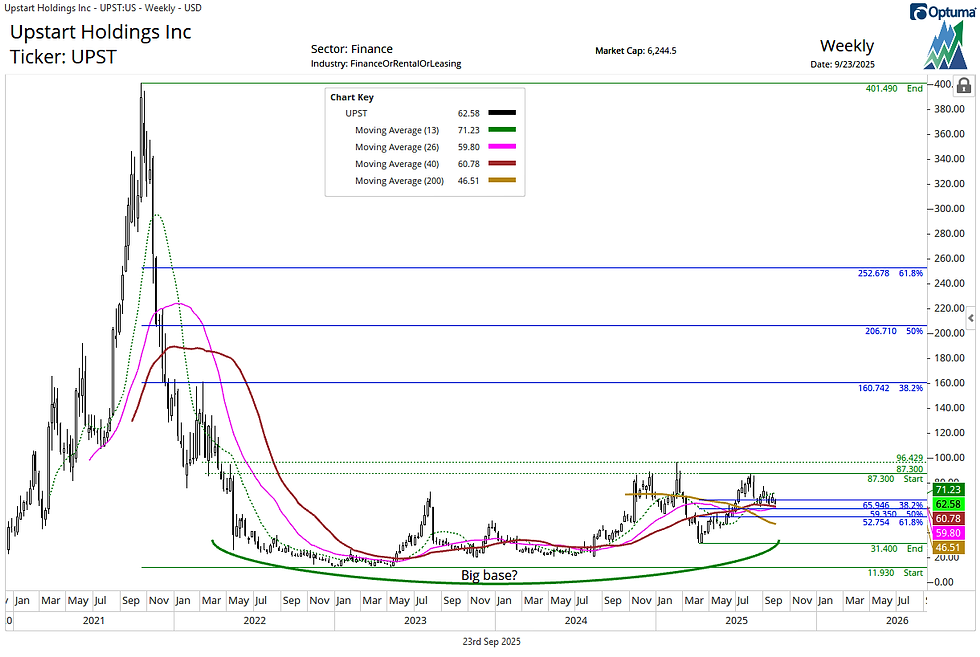Click green Moving Average (13) swatch
This screenshot has height=657, width=980.
point(502,130)
